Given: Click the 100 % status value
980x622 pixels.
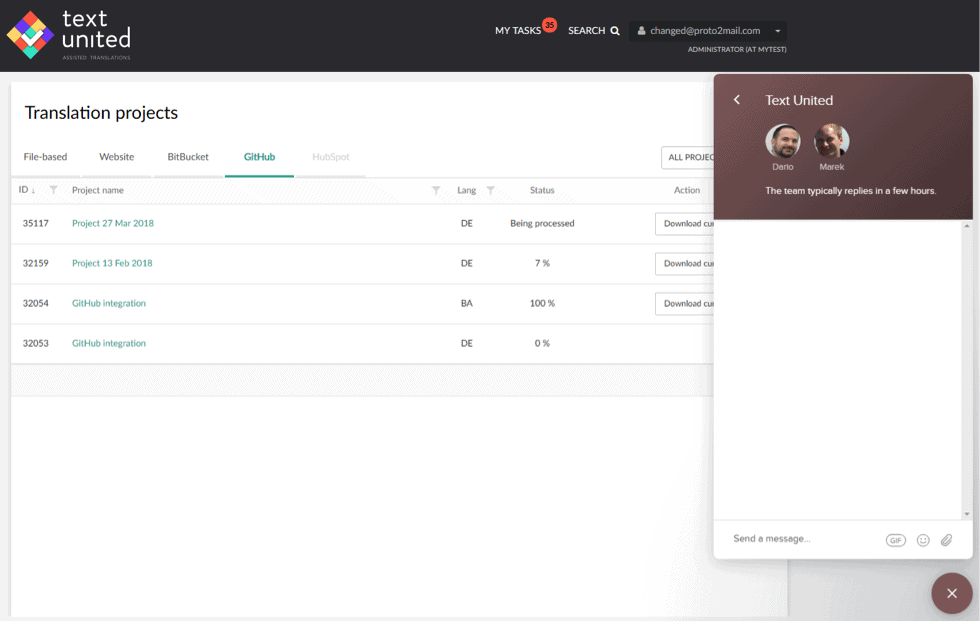Looking at the screenshot, I should coord(542,303).
